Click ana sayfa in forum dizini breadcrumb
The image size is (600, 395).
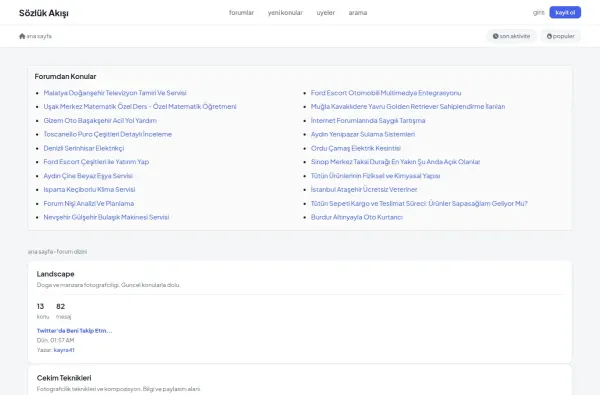[40, 251]
